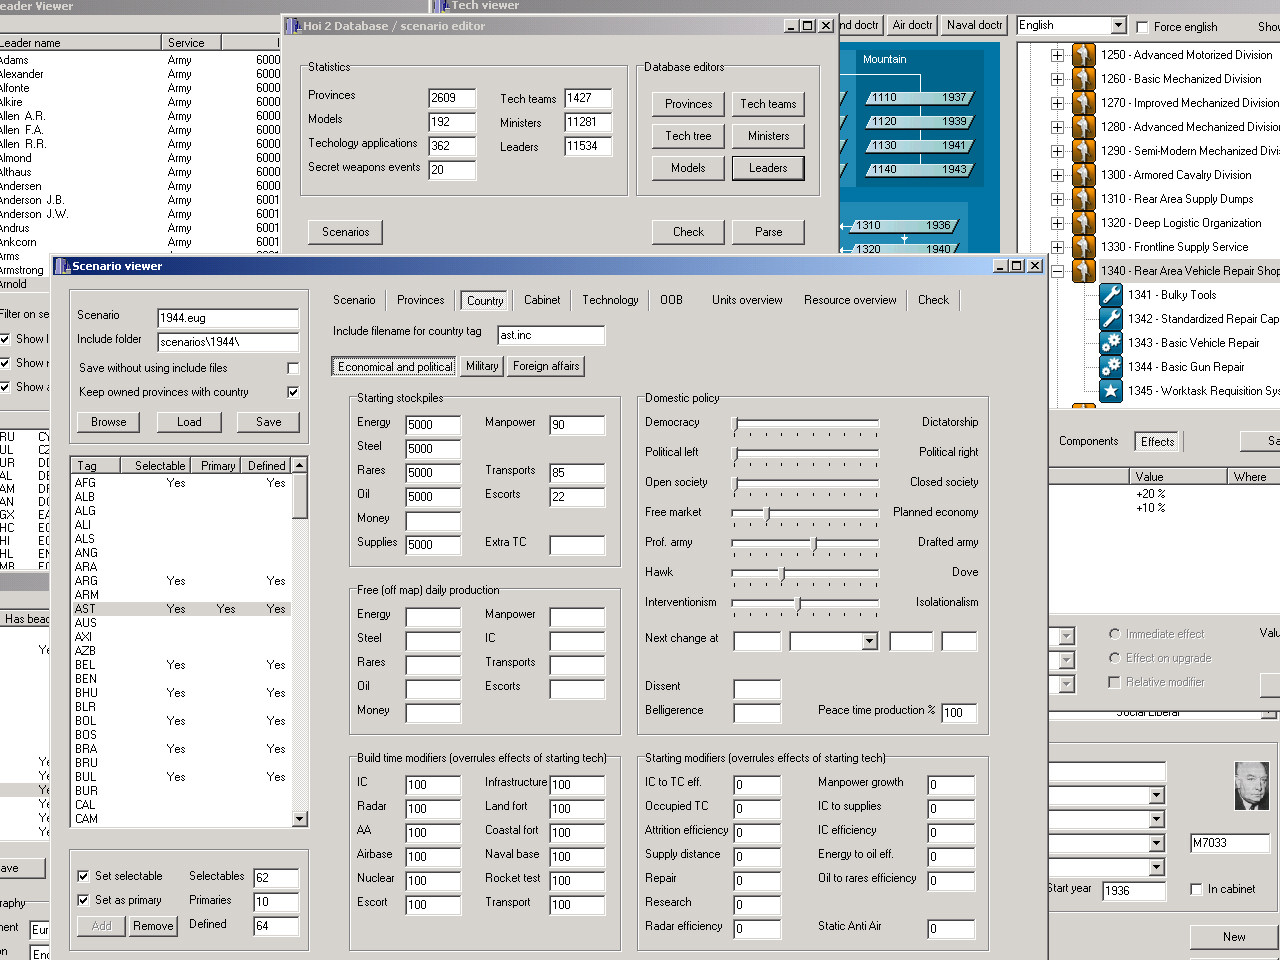The image size is (1280, 960).
Task: Click orange soldier icon for 1300 Armored Cavalry Division
Action: [x=1083, y=175]
